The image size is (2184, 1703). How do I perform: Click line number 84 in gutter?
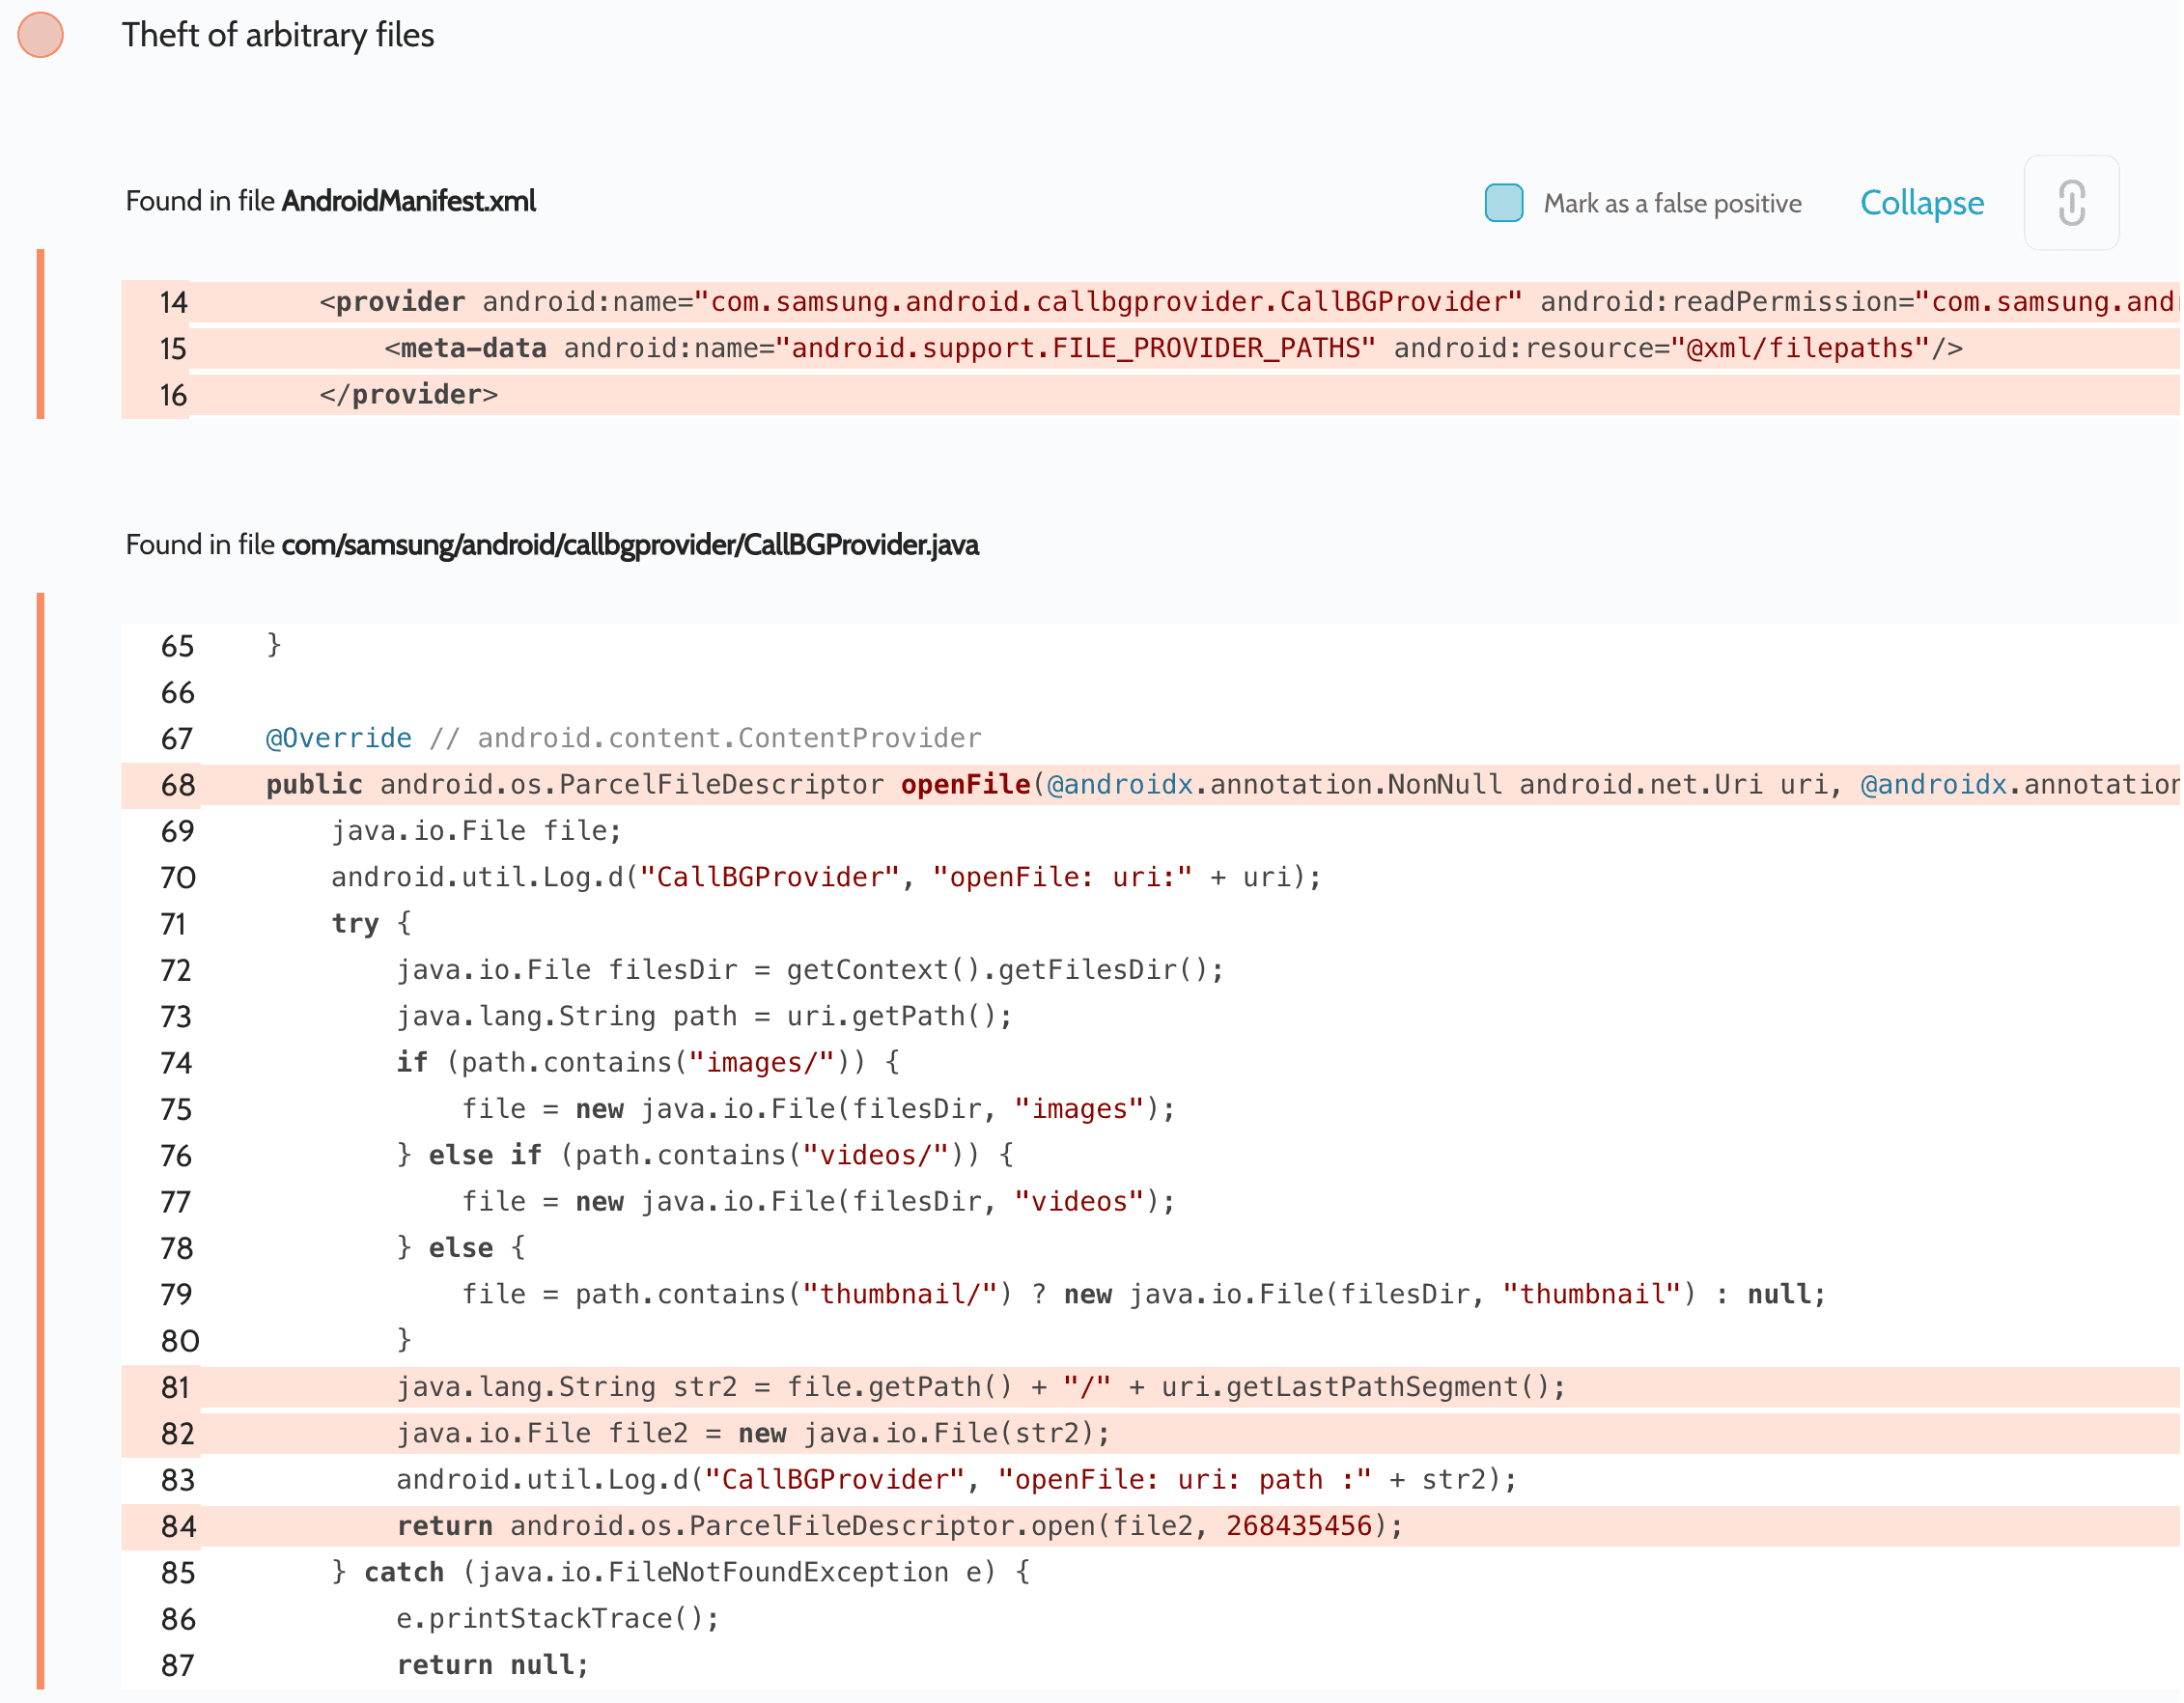177,1526
